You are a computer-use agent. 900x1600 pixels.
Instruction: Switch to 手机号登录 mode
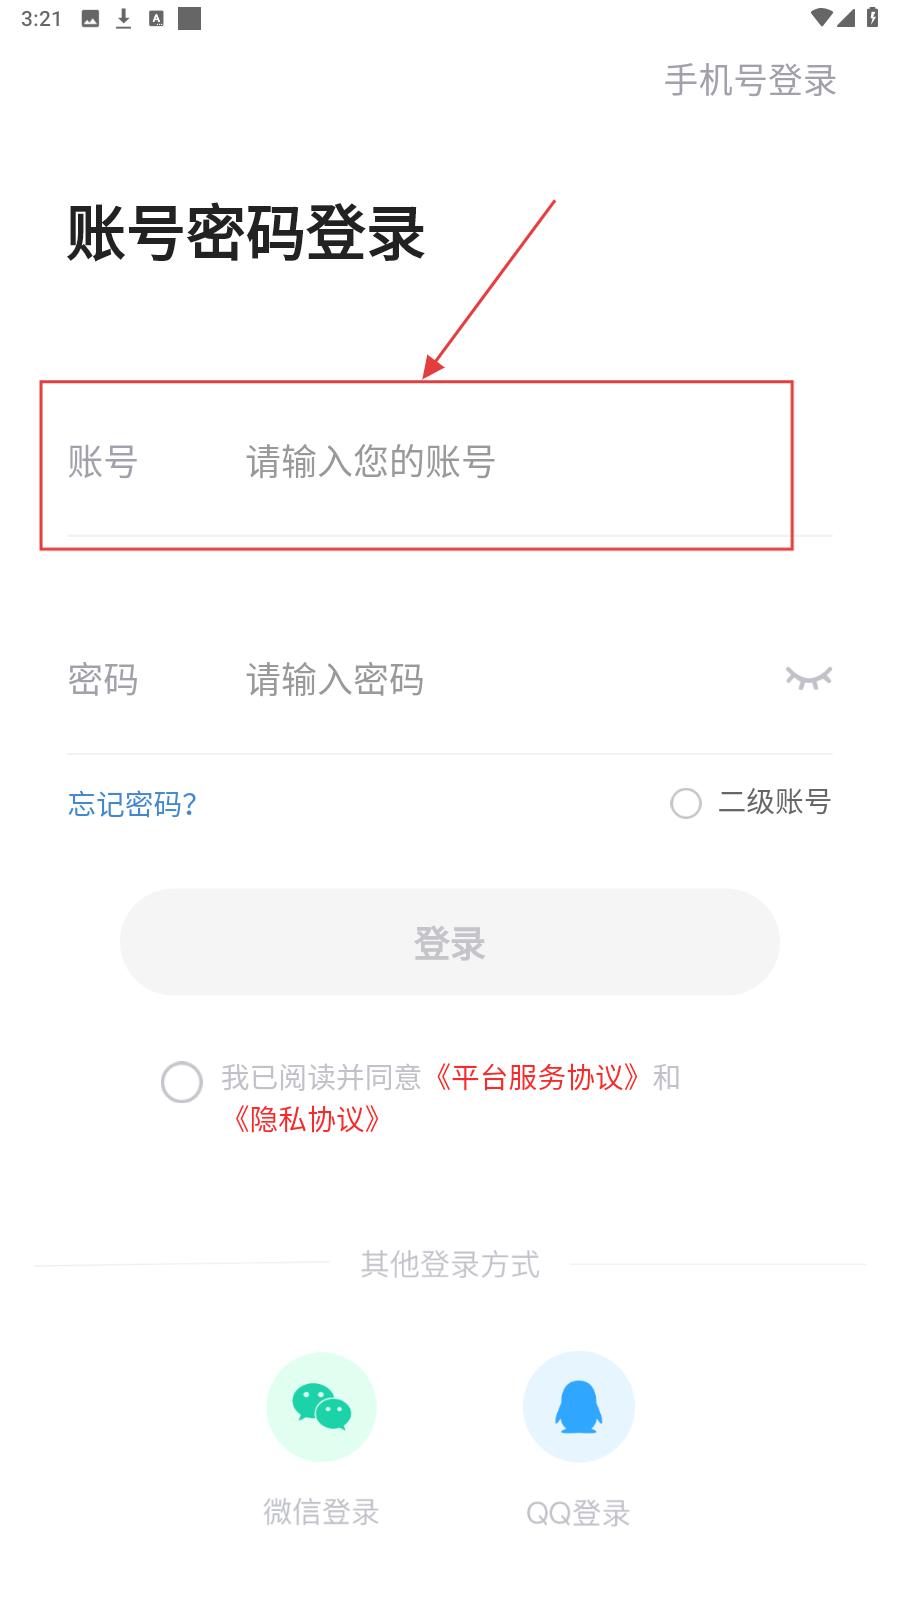pyautogui.click(x=750, y=81)
